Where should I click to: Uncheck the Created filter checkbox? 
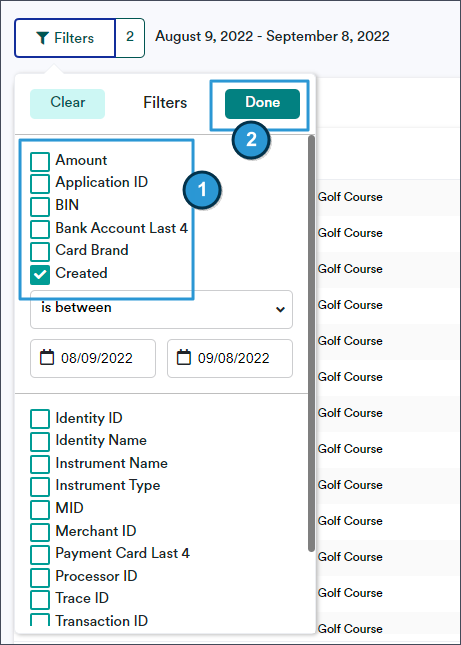[x=40, y=275]
